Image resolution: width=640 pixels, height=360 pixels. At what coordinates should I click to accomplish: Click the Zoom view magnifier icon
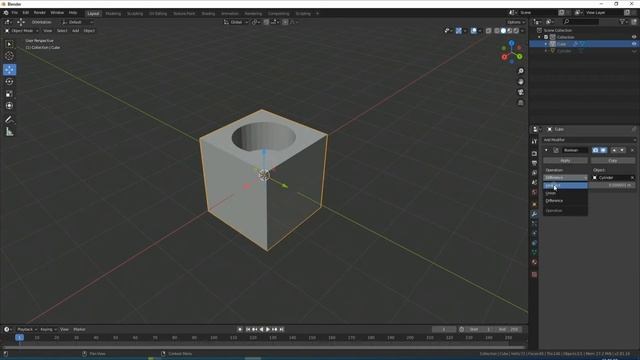(520, 71)
